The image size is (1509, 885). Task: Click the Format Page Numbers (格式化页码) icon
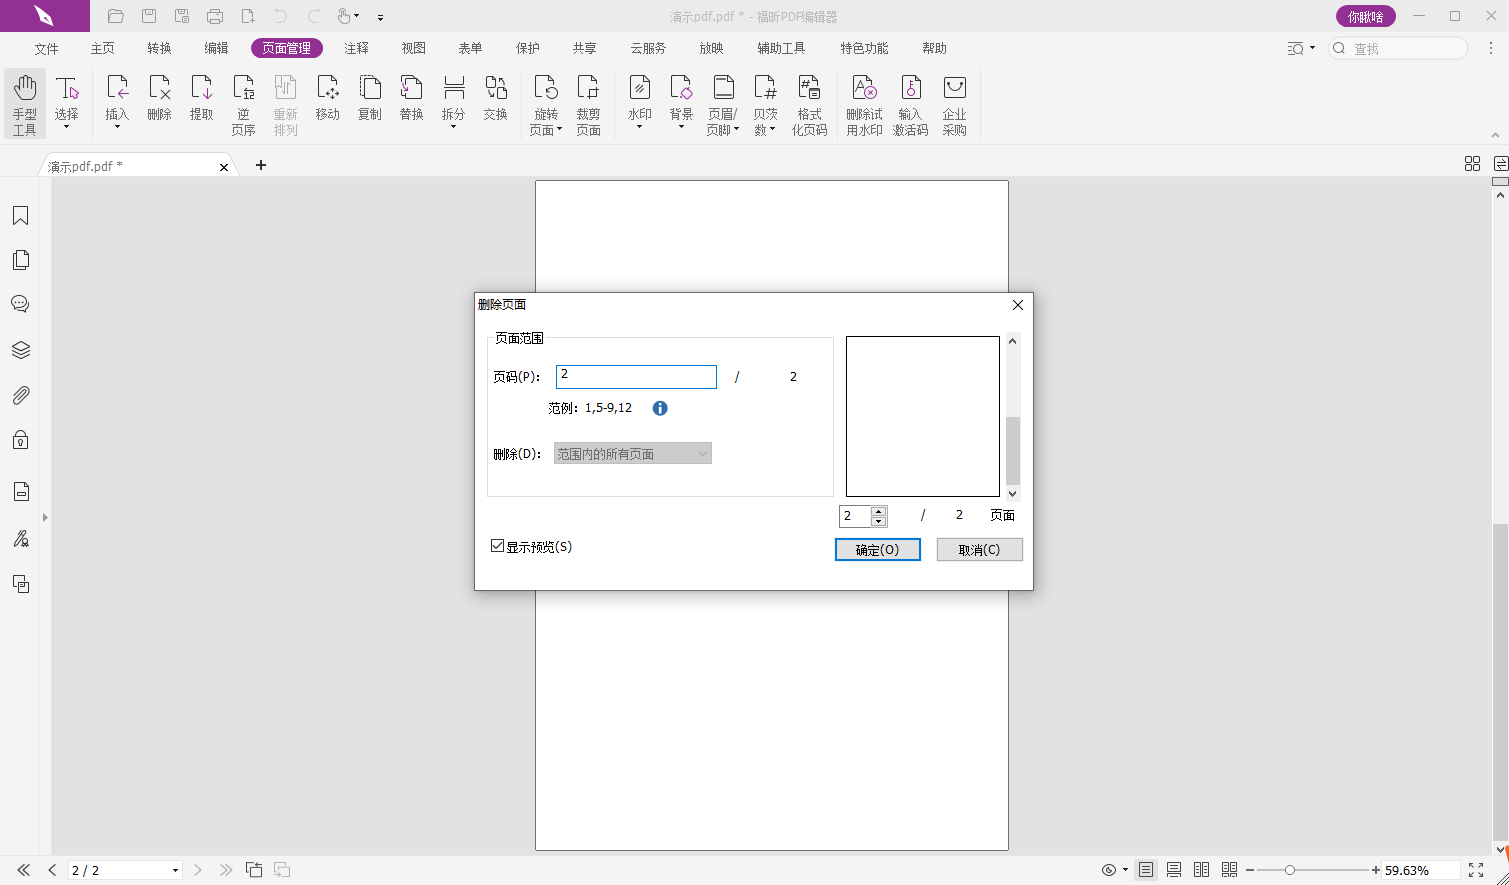click(809, 104)
